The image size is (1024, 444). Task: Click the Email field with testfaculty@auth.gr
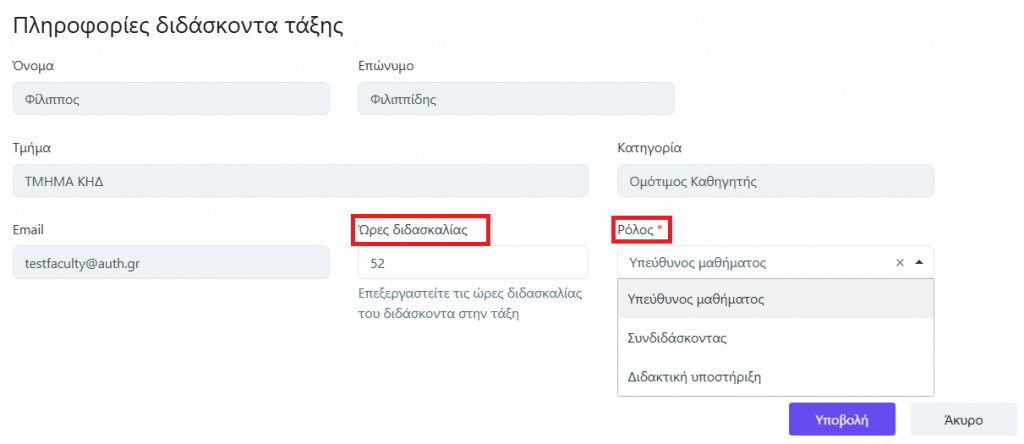pos(171,263)
